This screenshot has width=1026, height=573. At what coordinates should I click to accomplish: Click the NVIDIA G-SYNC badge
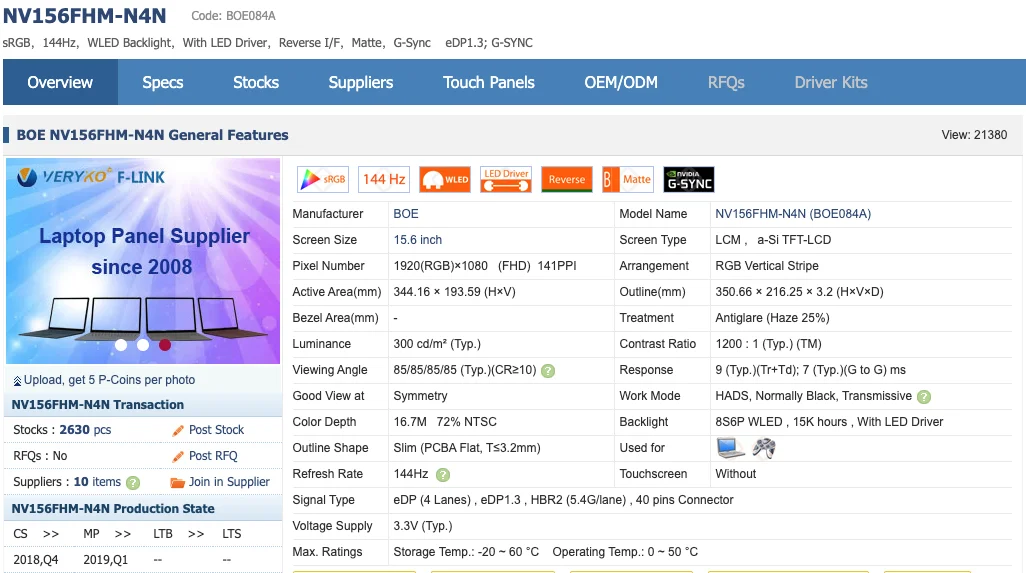tap(689, 179)
